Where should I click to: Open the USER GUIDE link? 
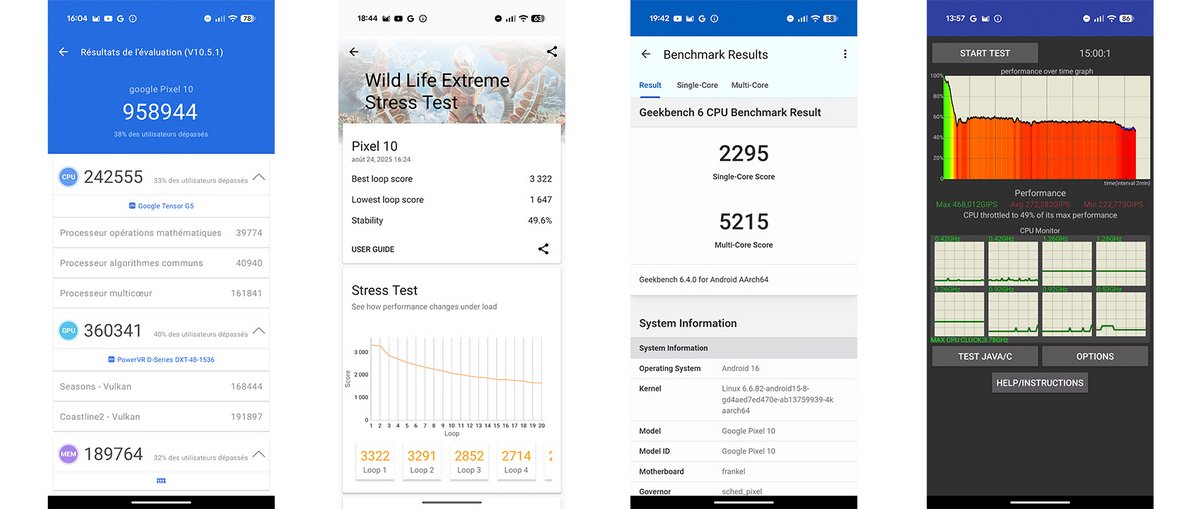373,249
